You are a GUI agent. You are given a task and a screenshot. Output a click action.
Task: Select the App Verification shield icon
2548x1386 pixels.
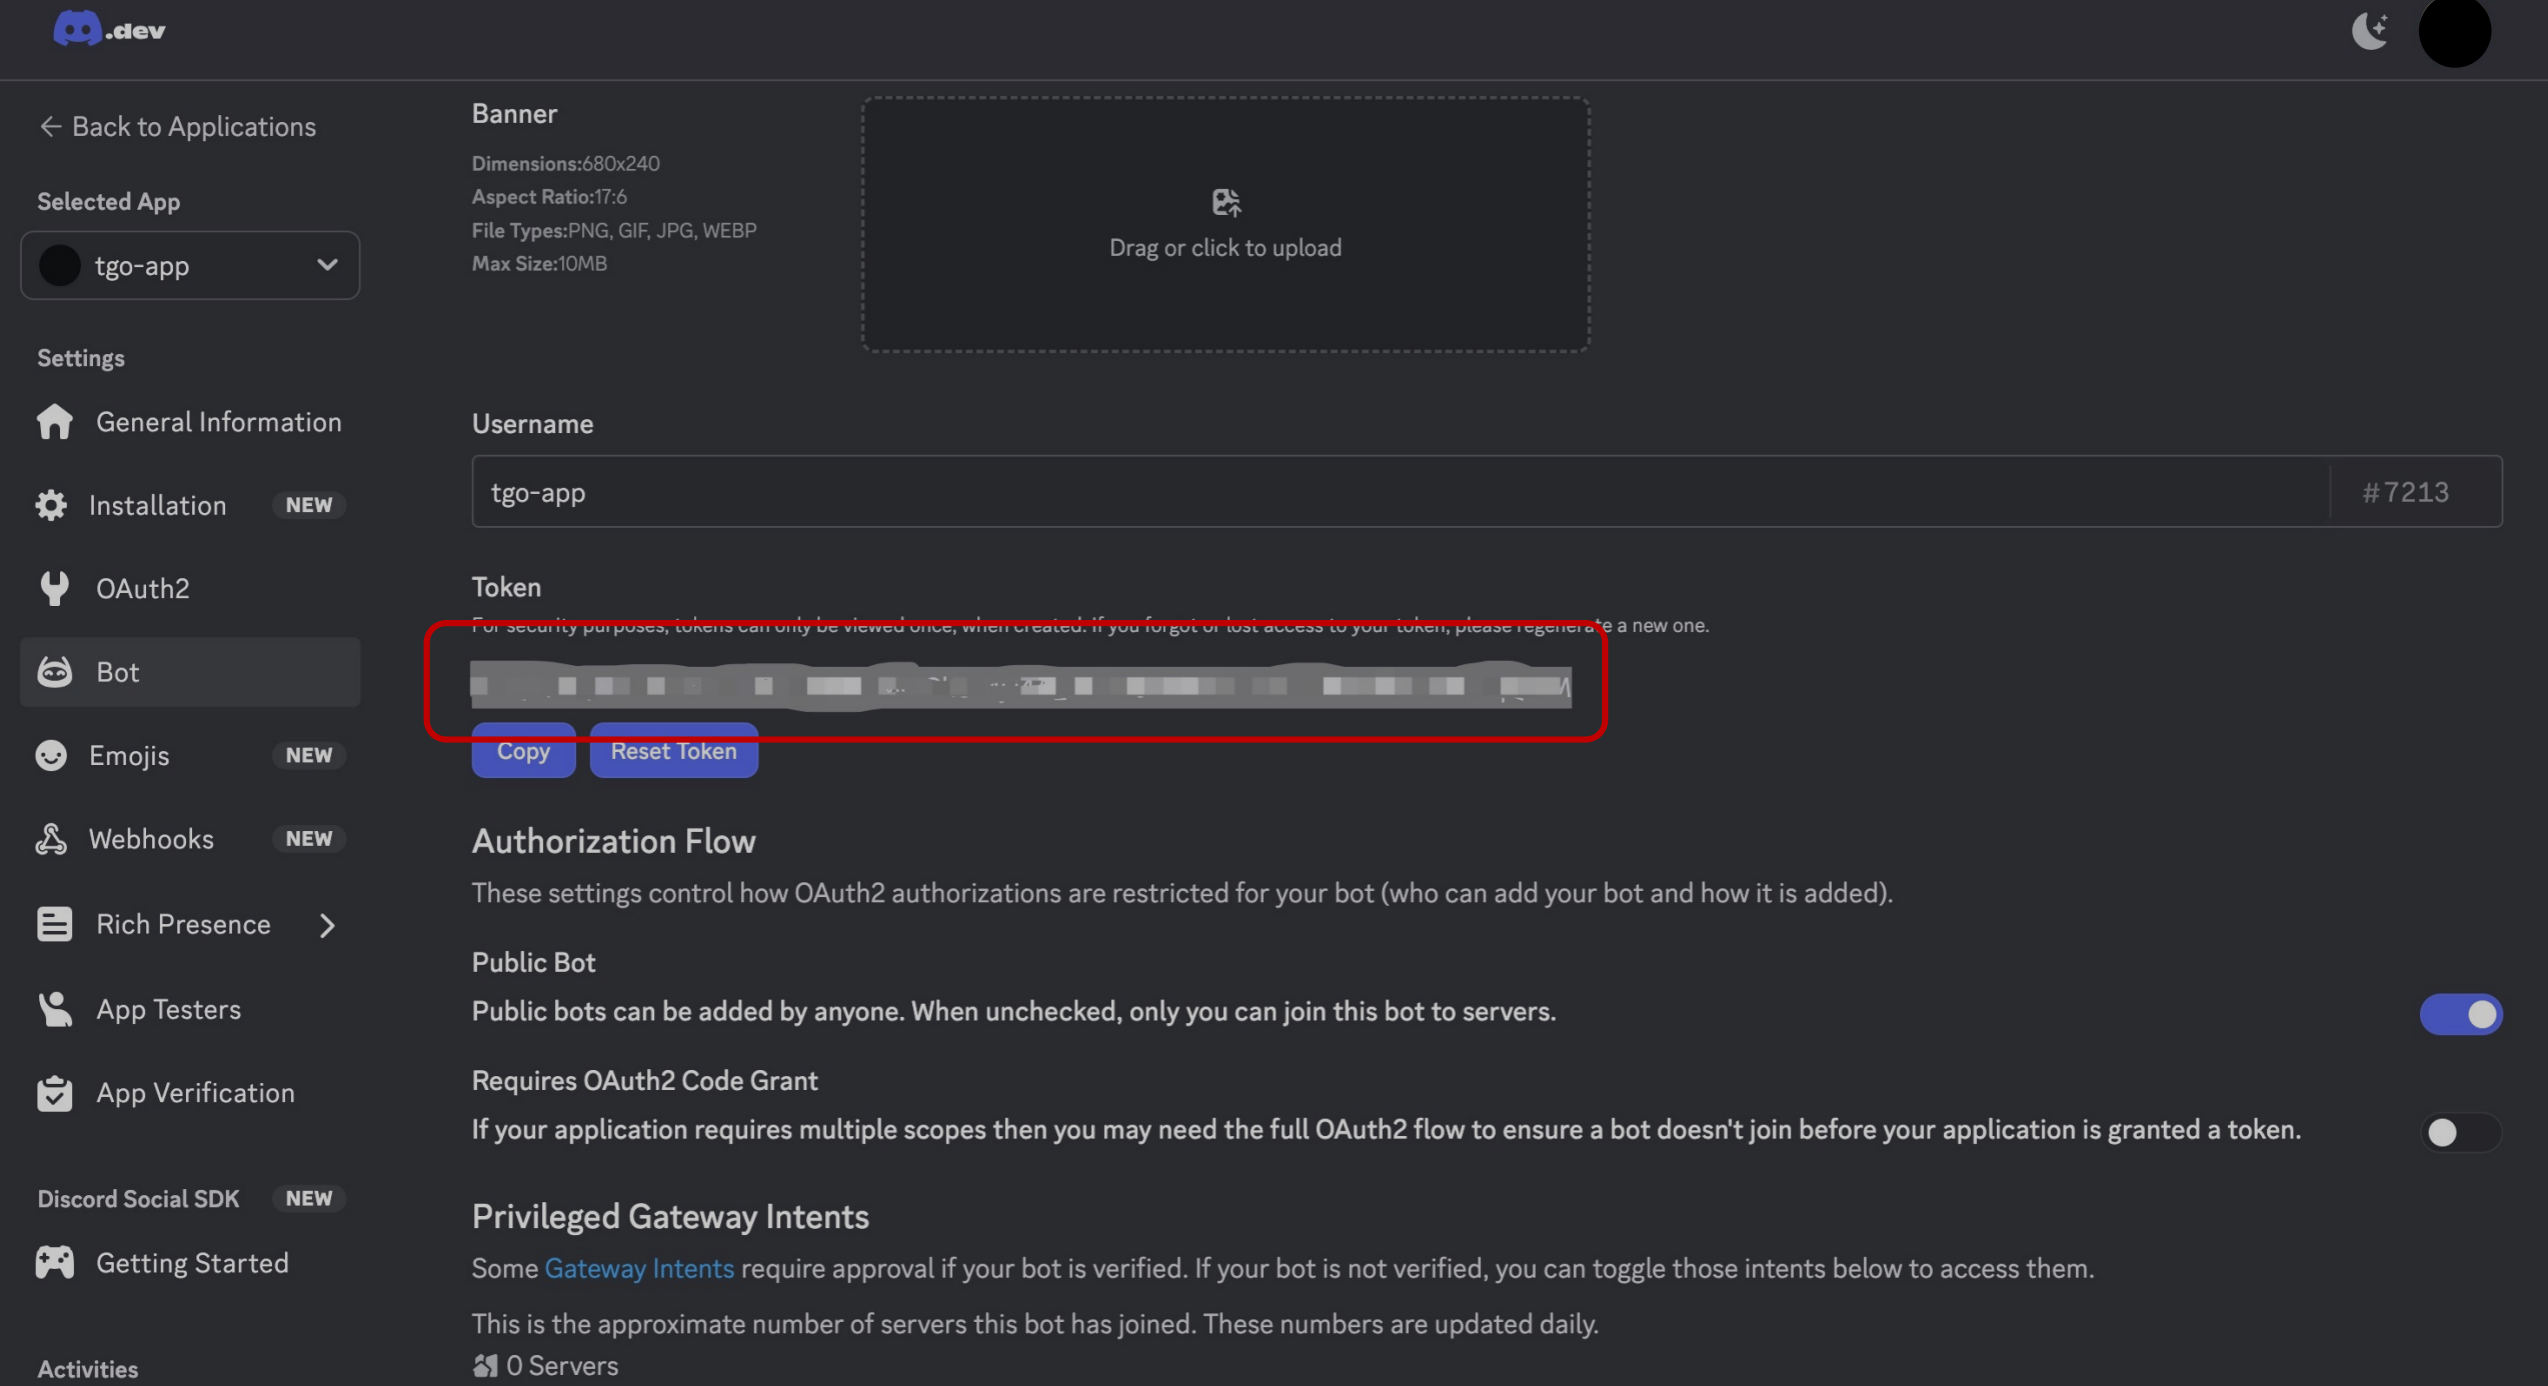pyautogui.click(x=55, y=1092)
